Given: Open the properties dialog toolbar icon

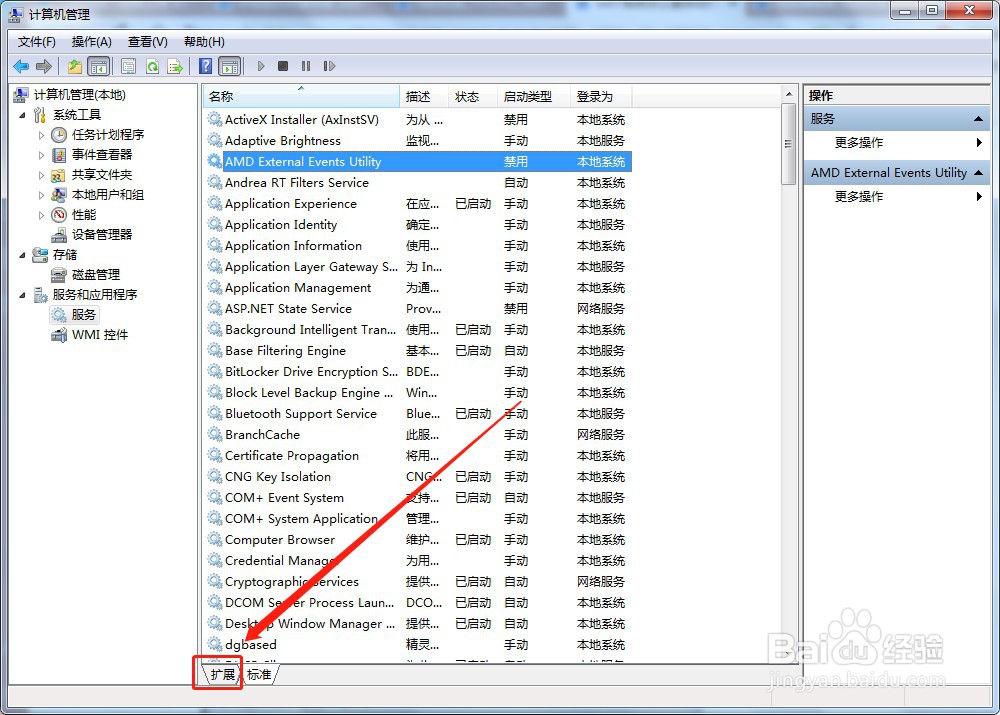Looking at the screenshot, I should (x=129, y=66).
